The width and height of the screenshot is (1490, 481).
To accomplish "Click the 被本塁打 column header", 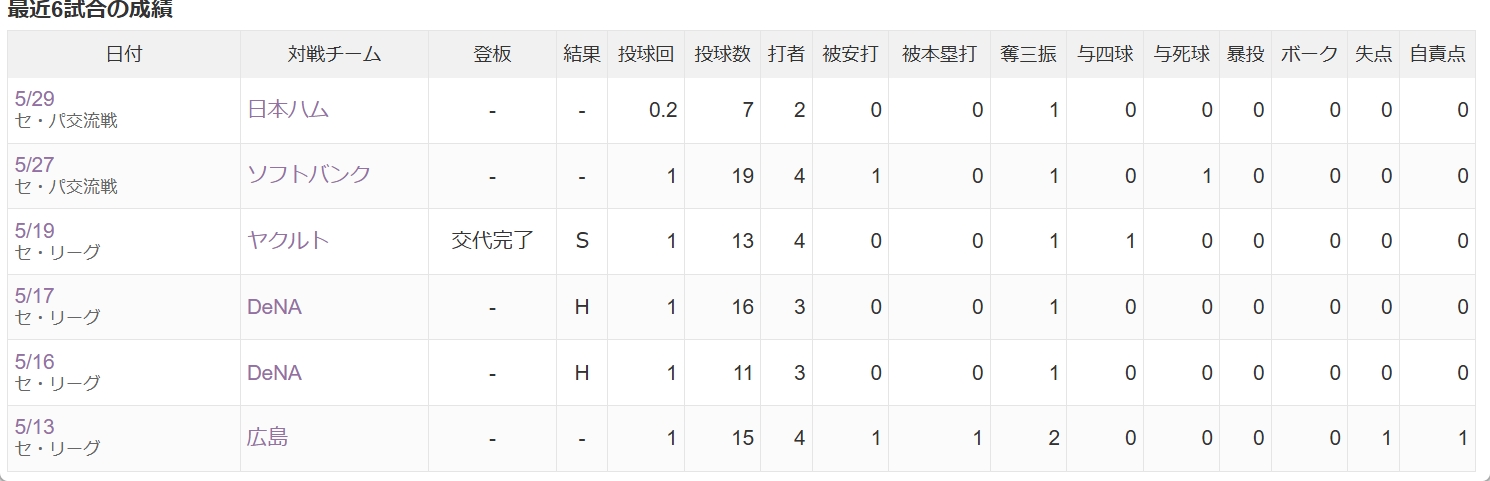I will pyautogui.click(x=939, y=54).
